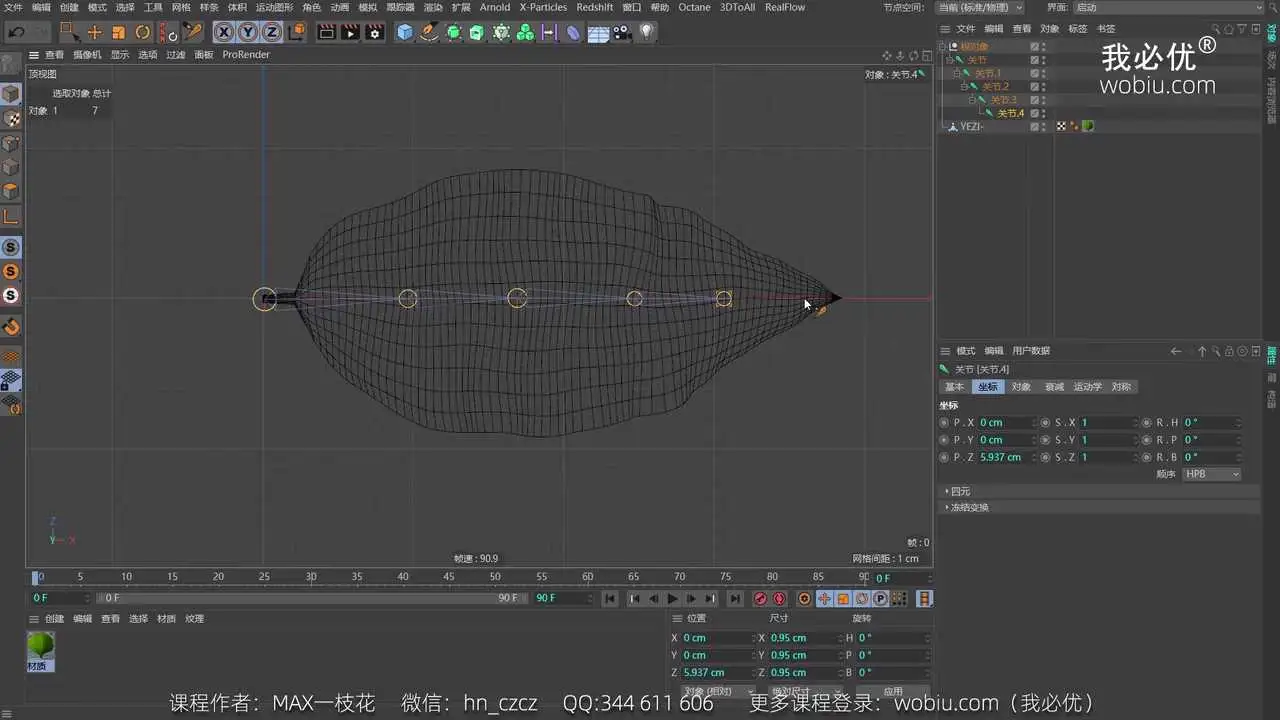The width and height of the screenshot is (1280, 720).
Task: Toggle Autokeying in timeline bar
Action: (780, 599)
